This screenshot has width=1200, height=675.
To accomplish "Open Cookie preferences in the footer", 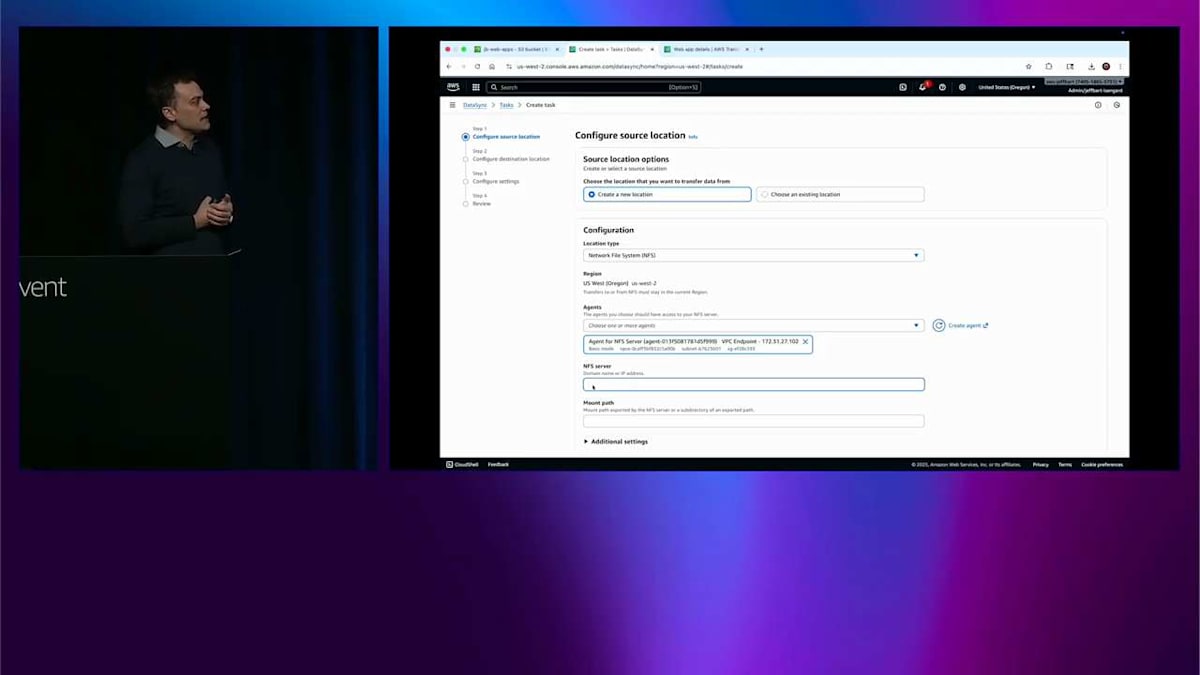I will click(1102, 465).
